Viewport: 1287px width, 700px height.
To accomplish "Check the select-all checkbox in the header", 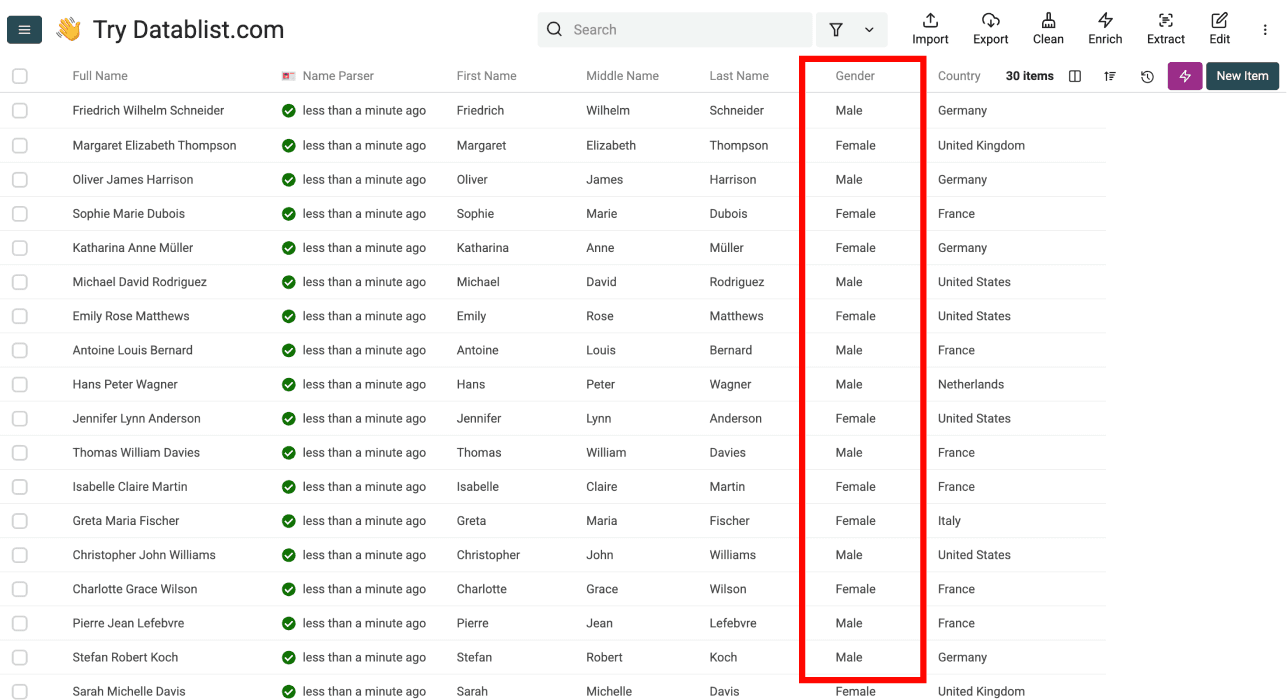I will tap(19, 76).
